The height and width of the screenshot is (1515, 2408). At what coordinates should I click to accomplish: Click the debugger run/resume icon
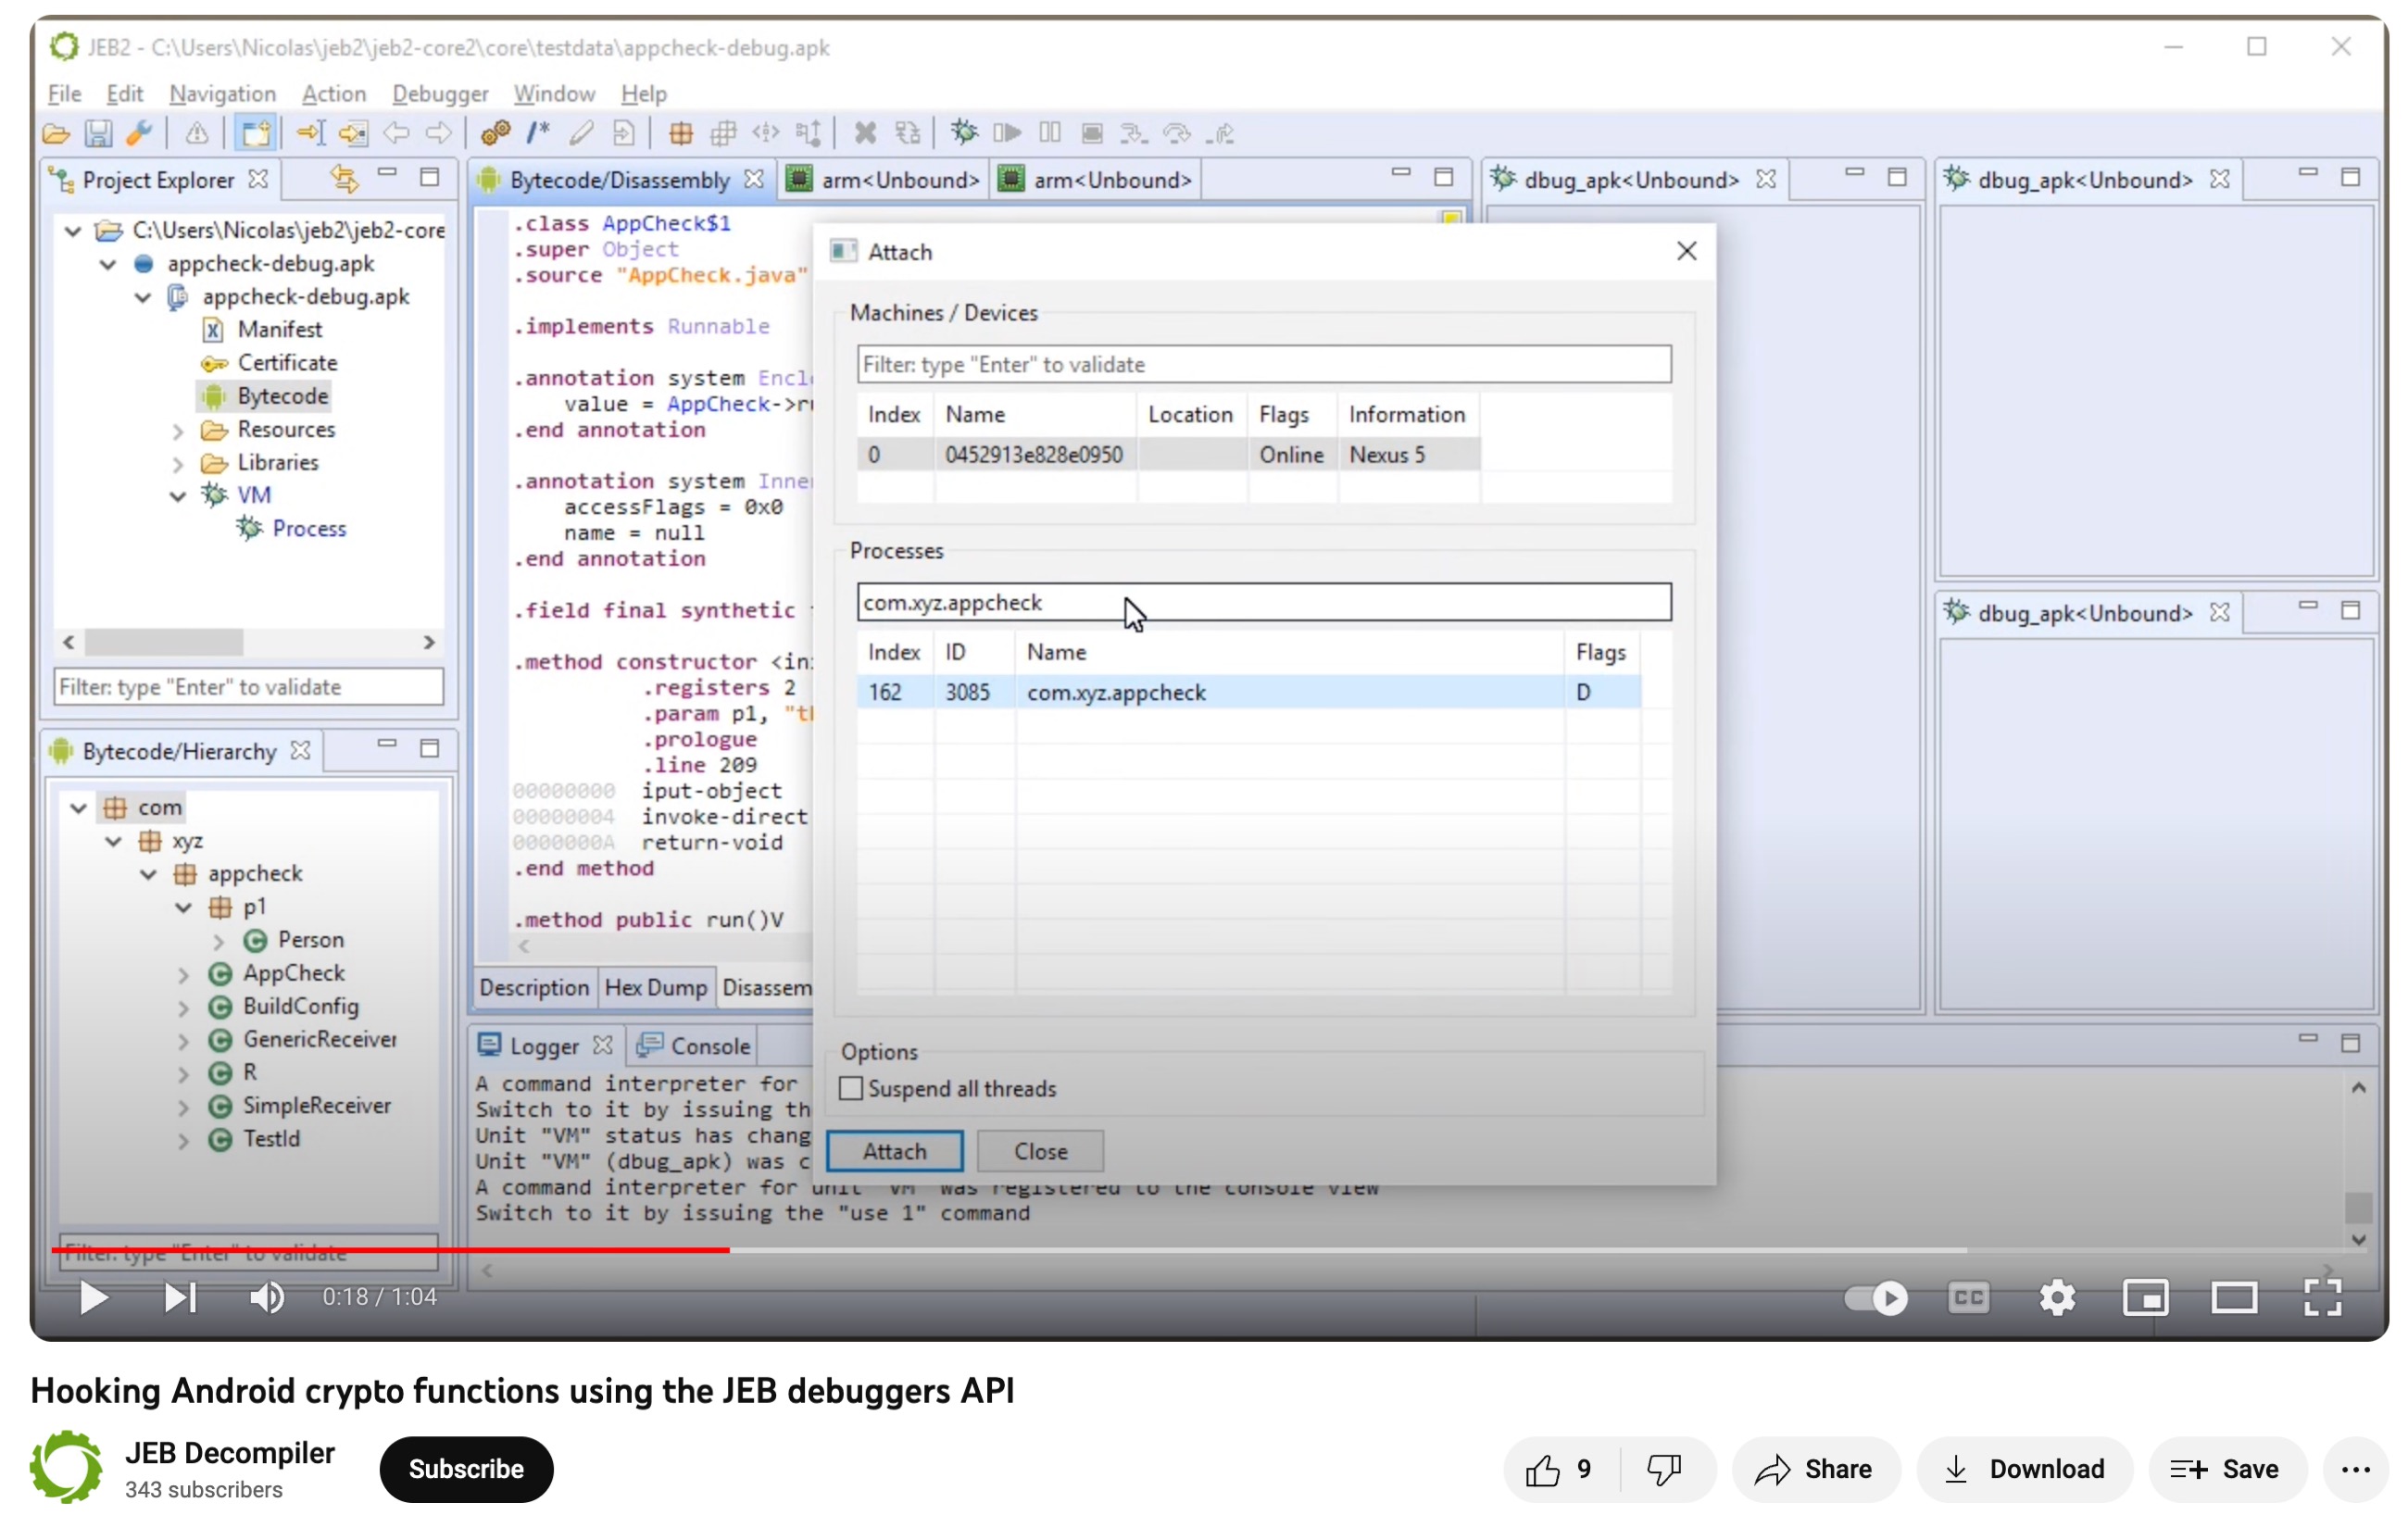click(1007, 133)
